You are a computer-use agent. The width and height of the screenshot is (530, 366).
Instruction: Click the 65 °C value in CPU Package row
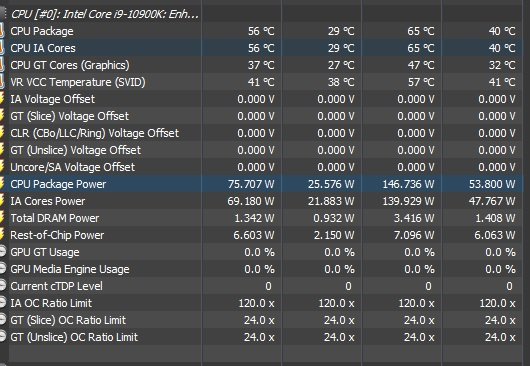[x=421, y=31]
